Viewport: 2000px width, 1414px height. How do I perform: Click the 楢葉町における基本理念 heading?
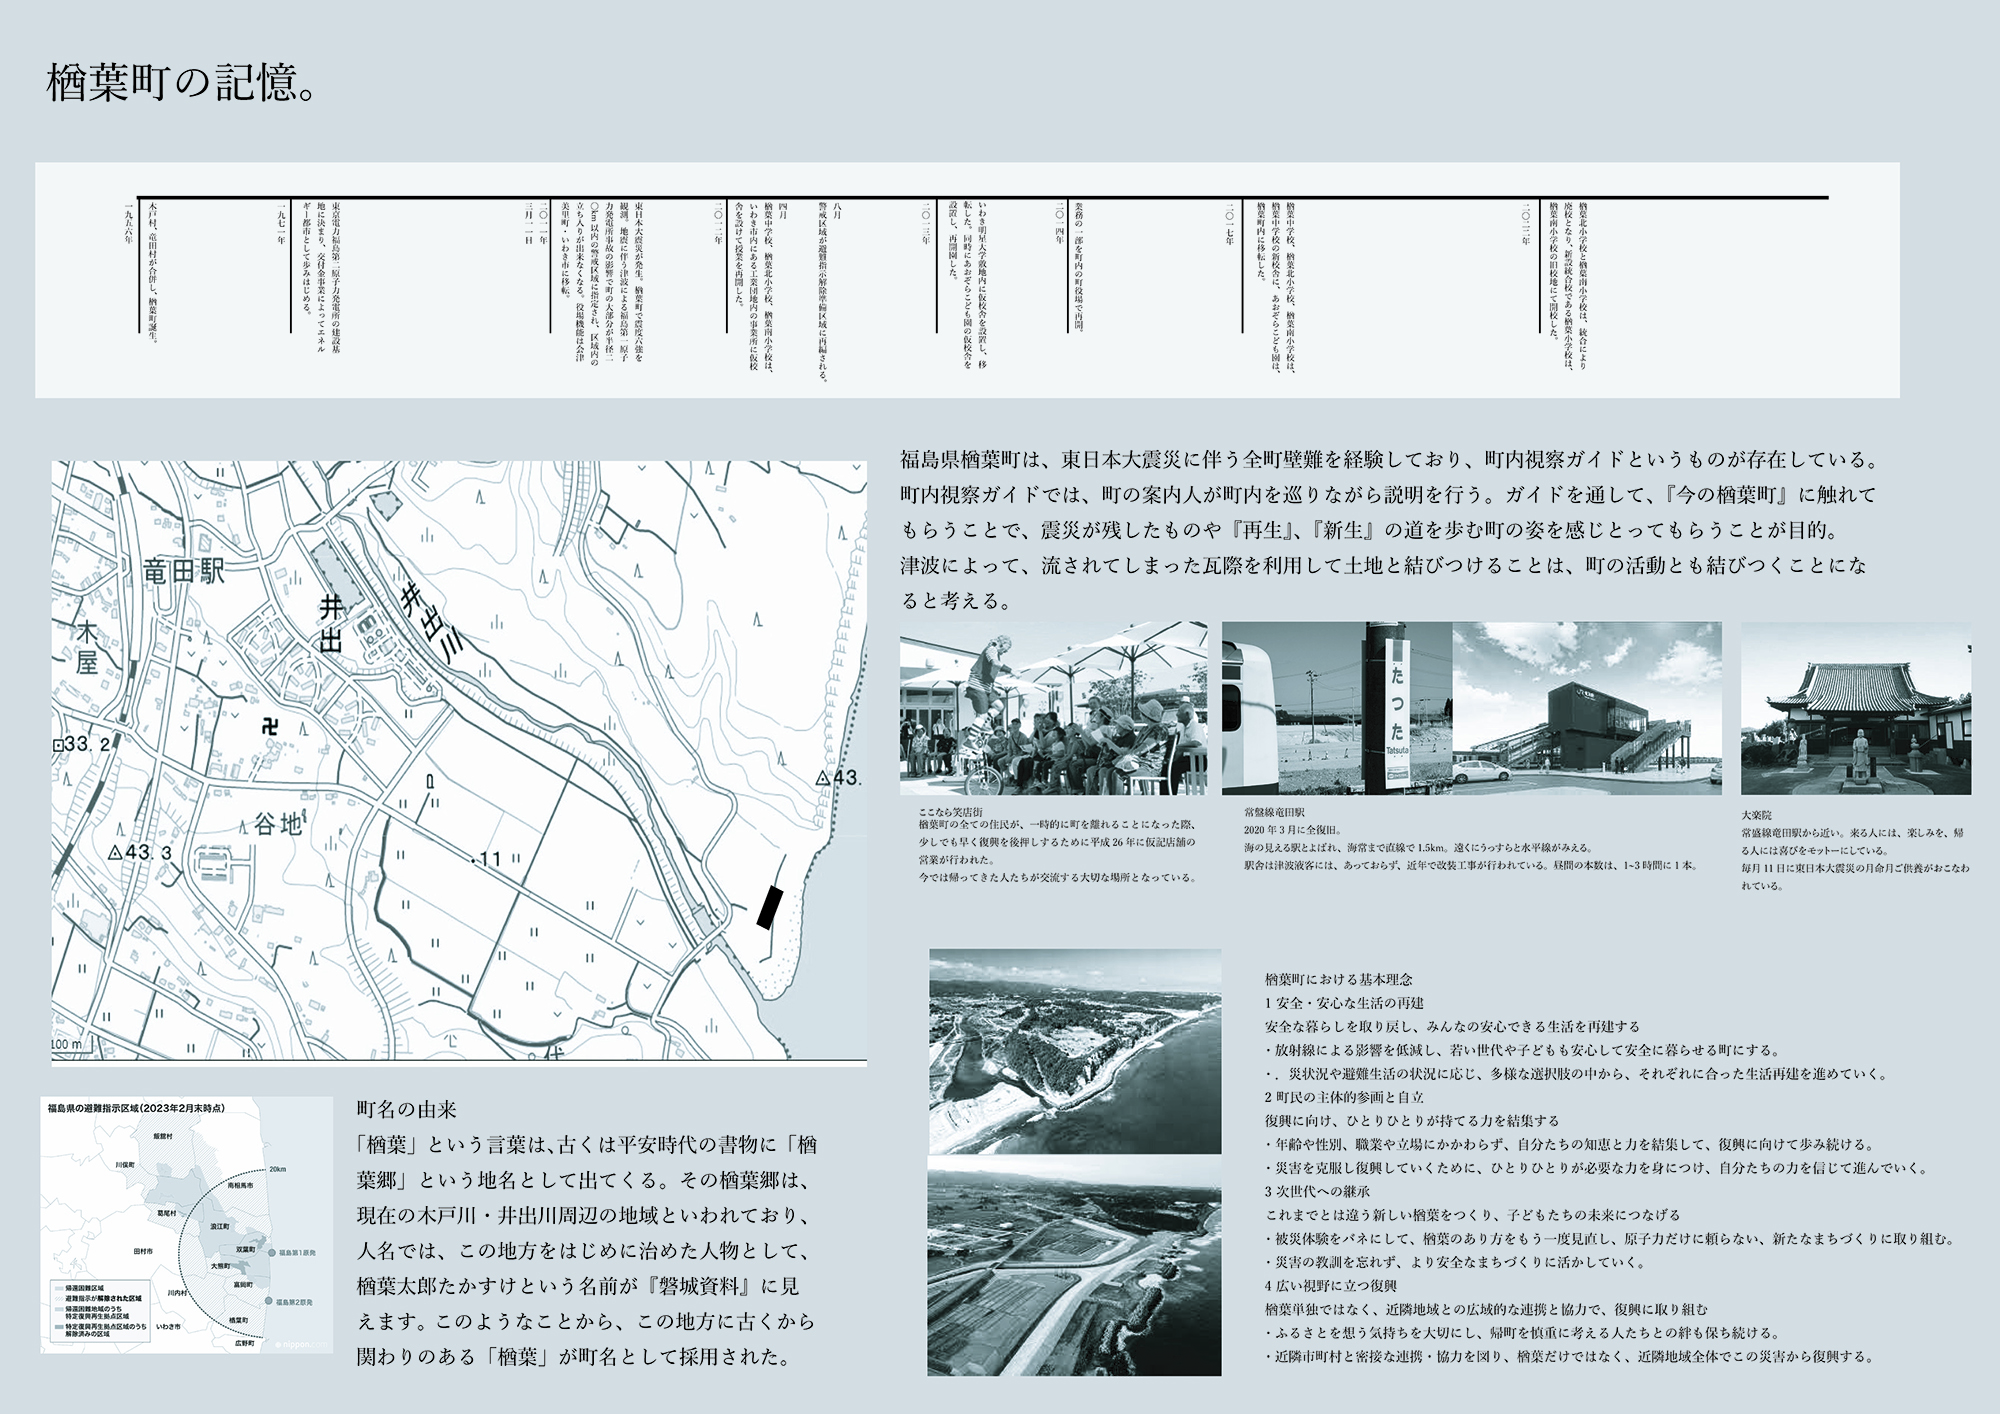click(1338, 979)
